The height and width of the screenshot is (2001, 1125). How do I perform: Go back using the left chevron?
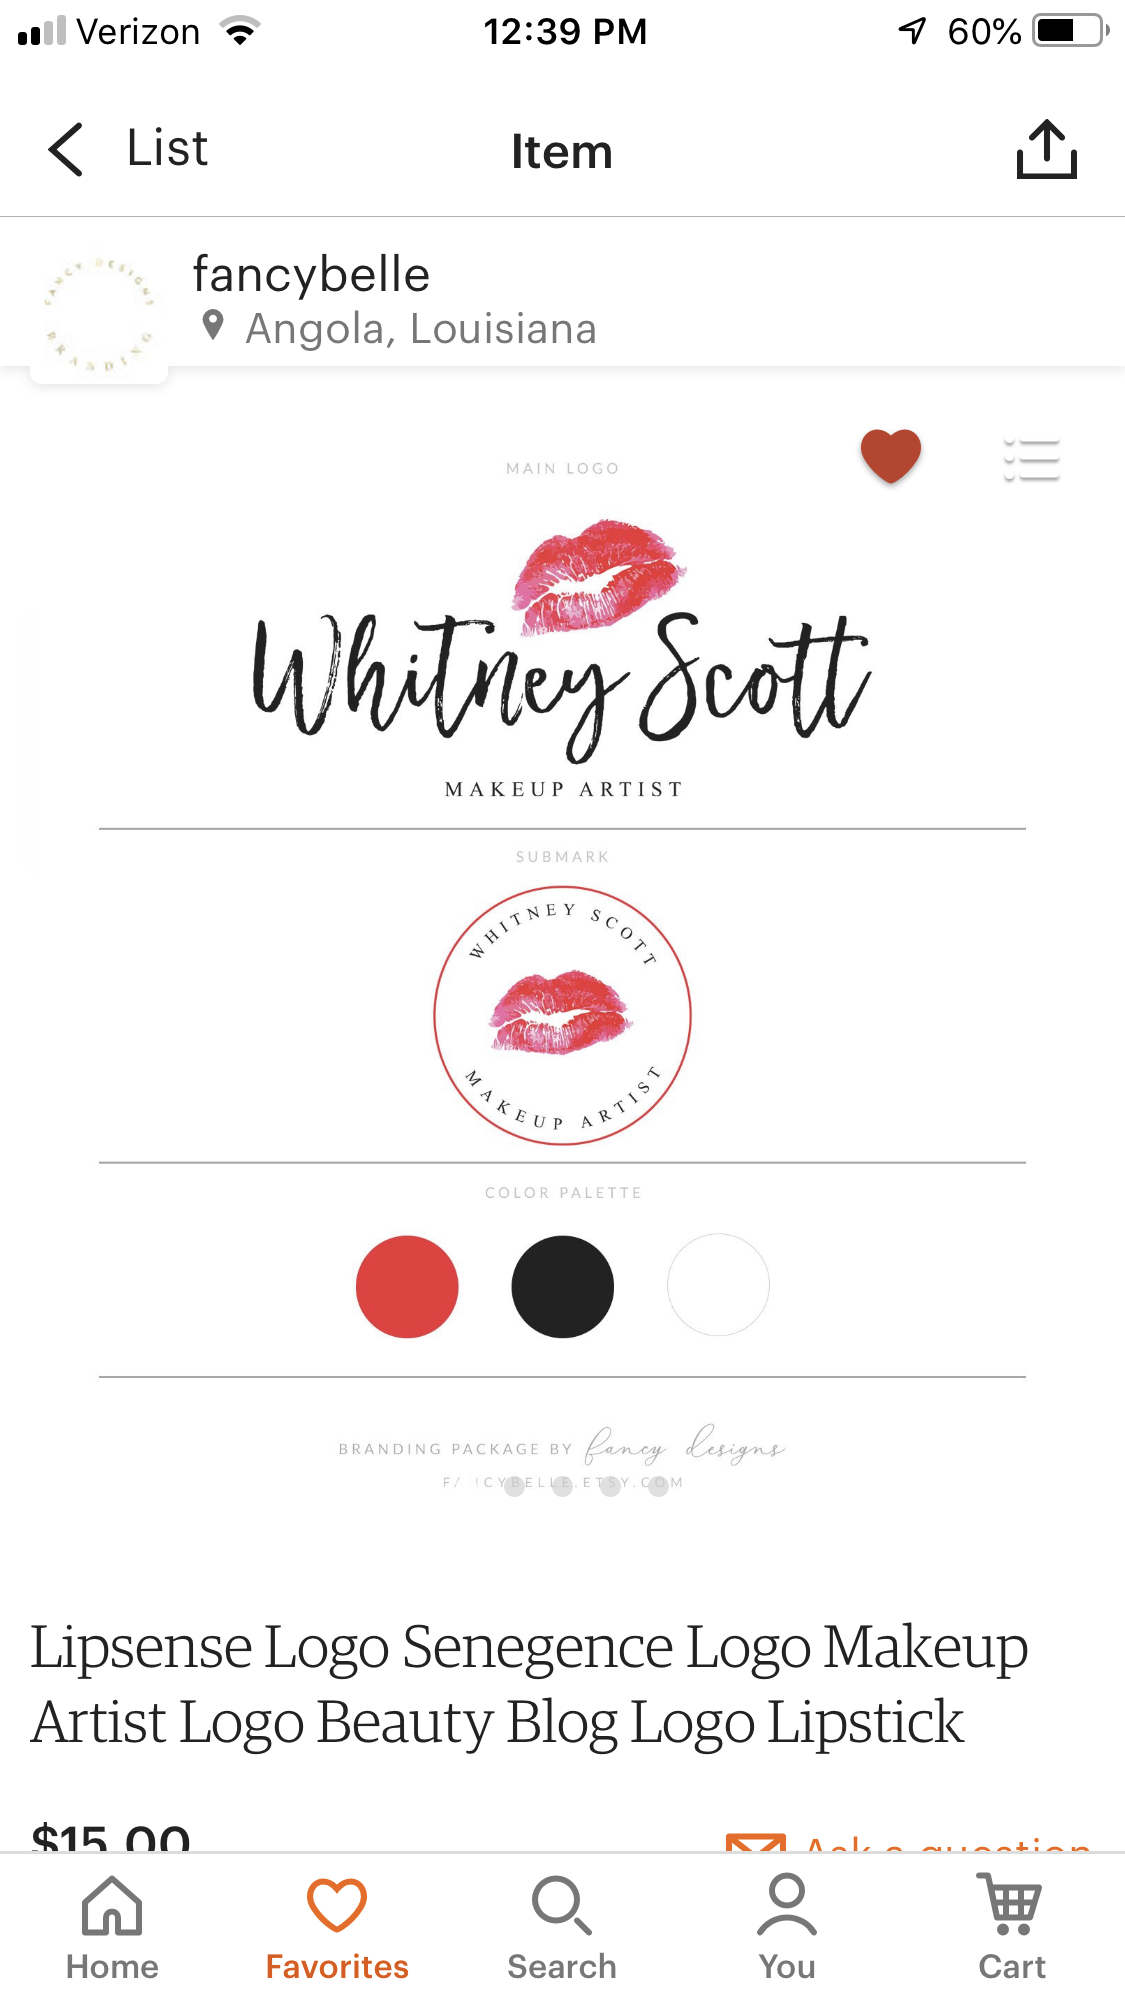pyautogui.click(x=66, y=150)
